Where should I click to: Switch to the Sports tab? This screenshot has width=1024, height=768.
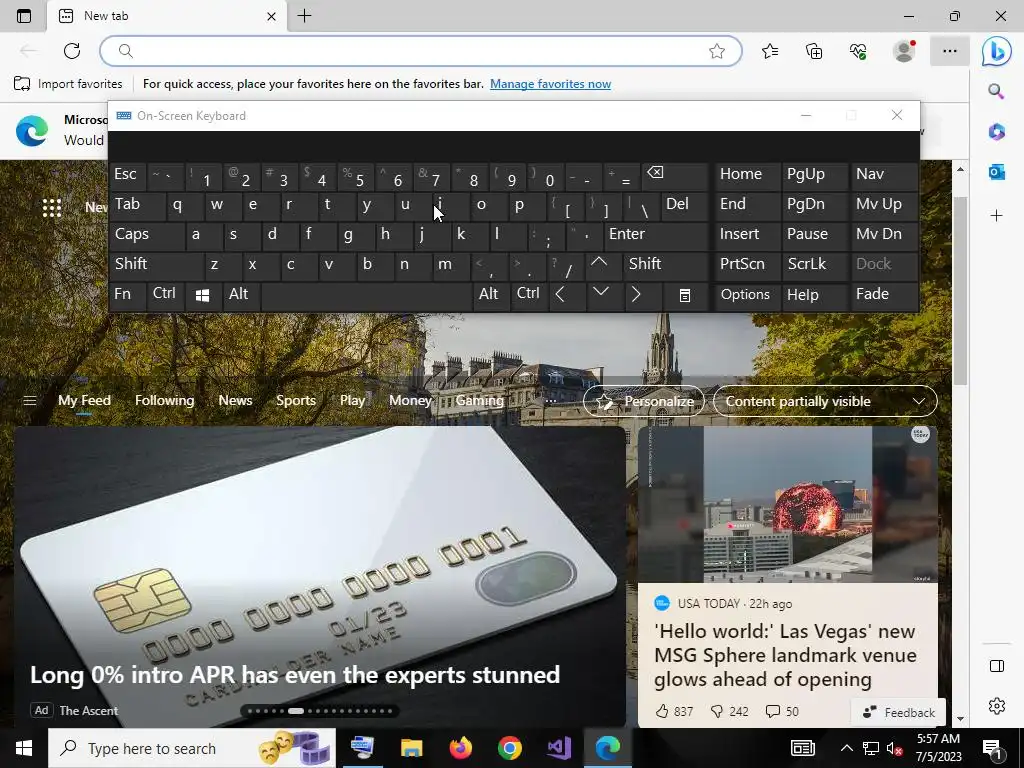(296, 400)
